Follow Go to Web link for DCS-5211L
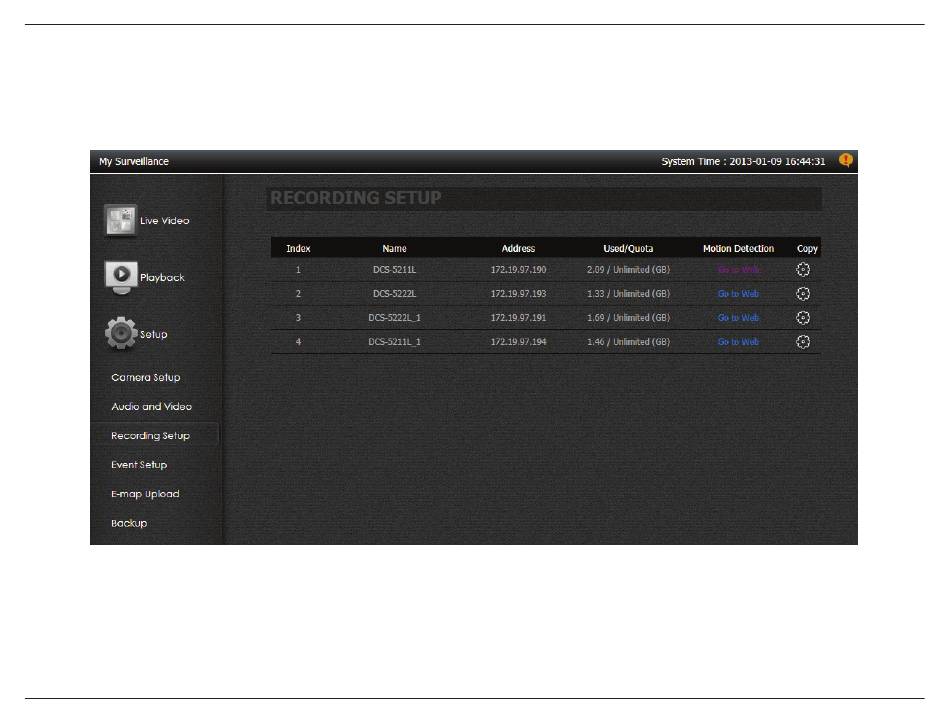 (738, 270)
